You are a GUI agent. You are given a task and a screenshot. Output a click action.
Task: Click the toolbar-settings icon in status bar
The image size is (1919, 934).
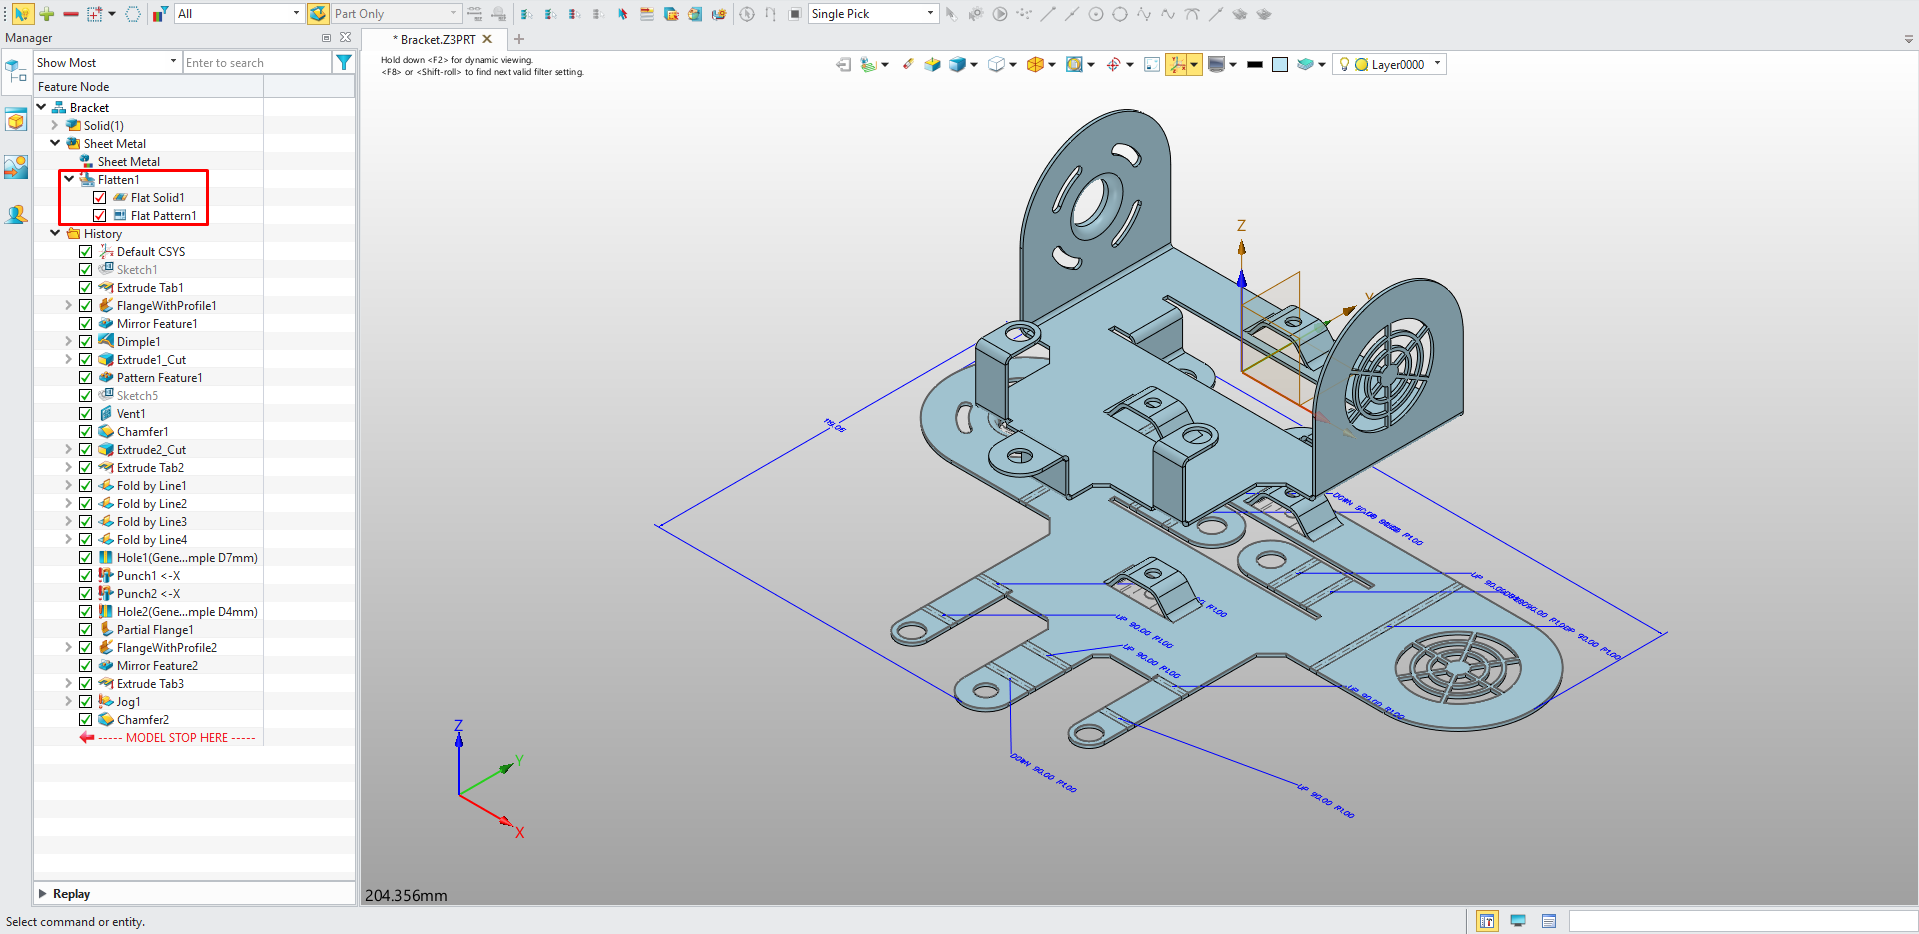[1487, 921]
